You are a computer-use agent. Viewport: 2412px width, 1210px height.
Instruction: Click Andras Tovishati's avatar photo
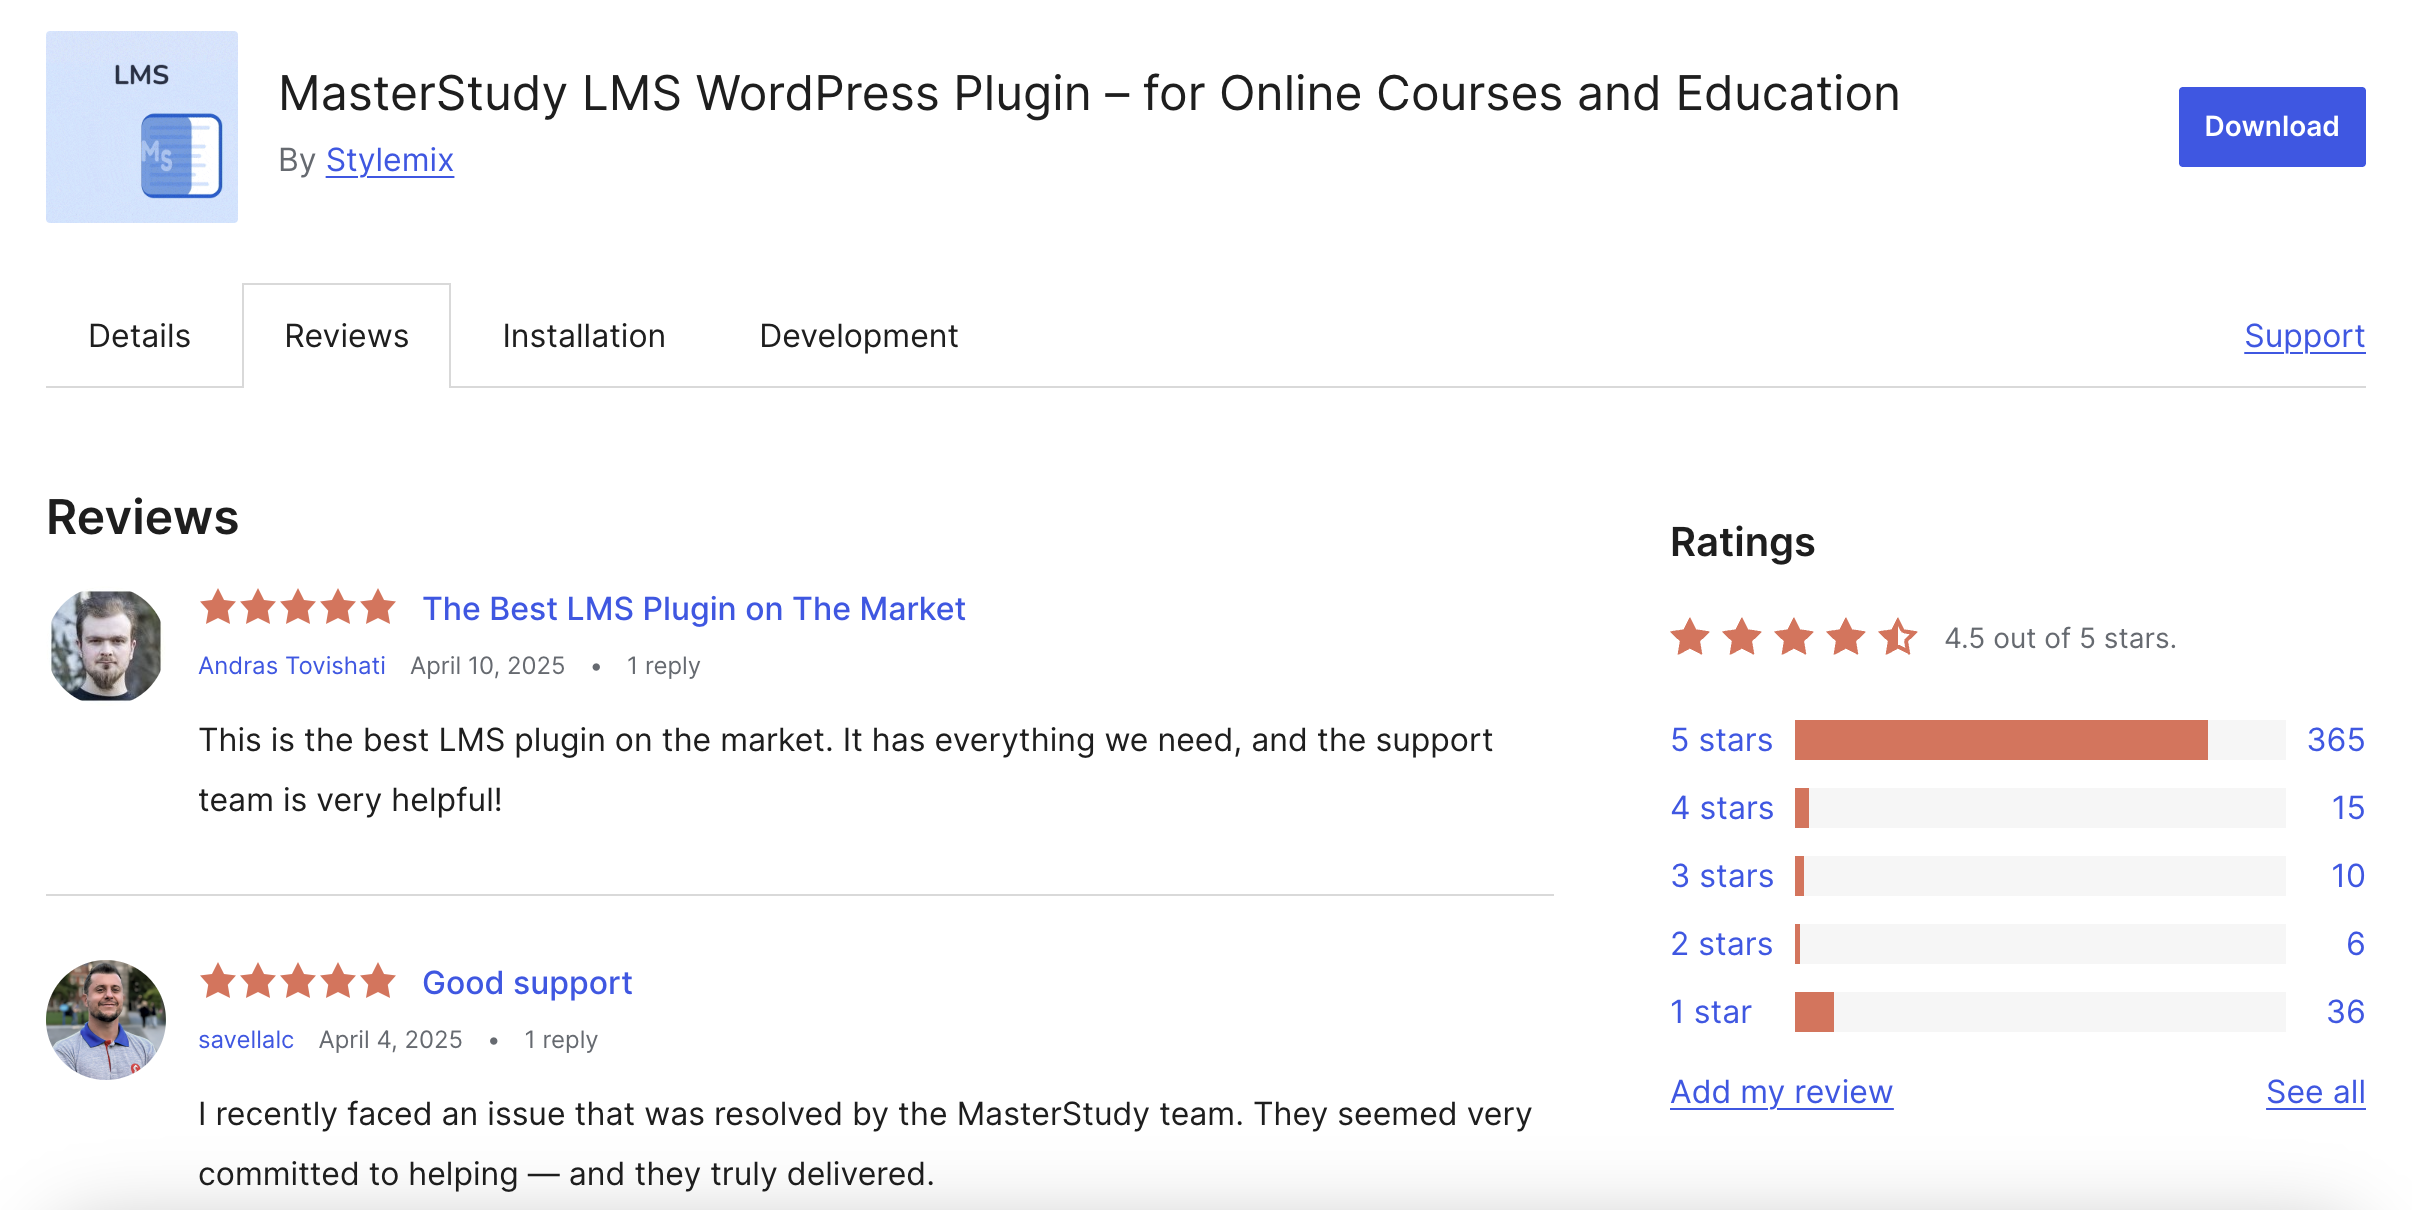click(x=106, y=645)
